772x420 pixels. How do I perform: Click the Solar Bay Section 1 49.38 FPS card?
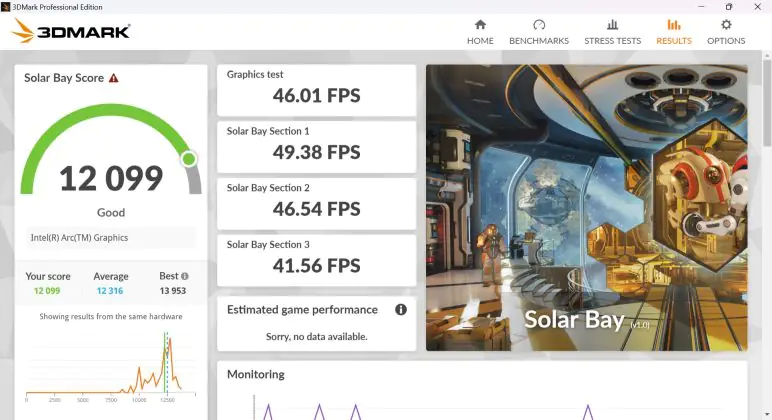[317, 147]
